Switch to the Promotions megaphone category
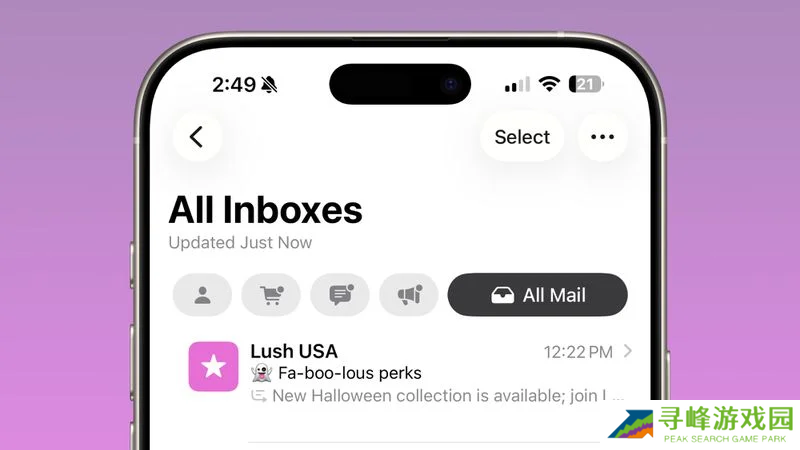800x450 pixels. click(409, 295)
